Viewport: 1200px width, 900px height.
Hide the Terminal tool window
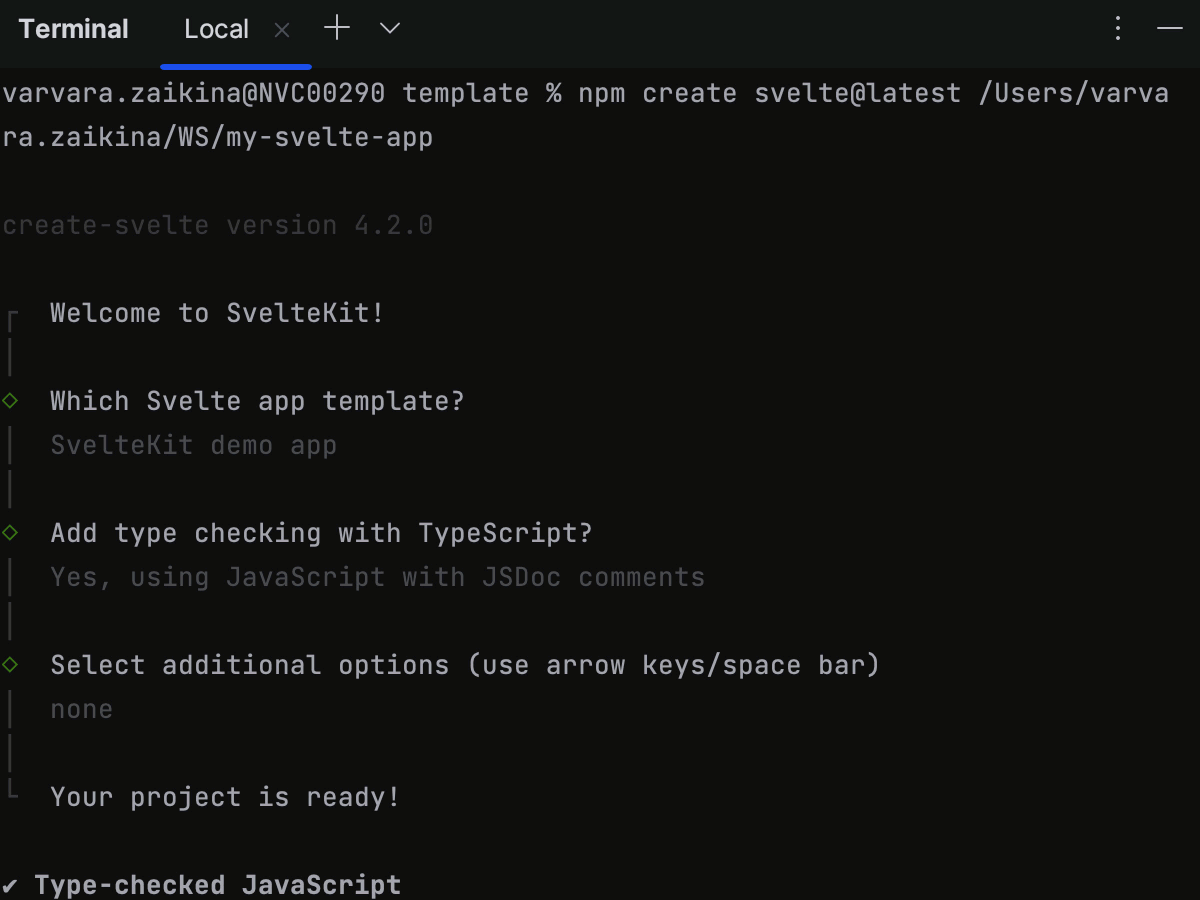[x=1170, y=28]
